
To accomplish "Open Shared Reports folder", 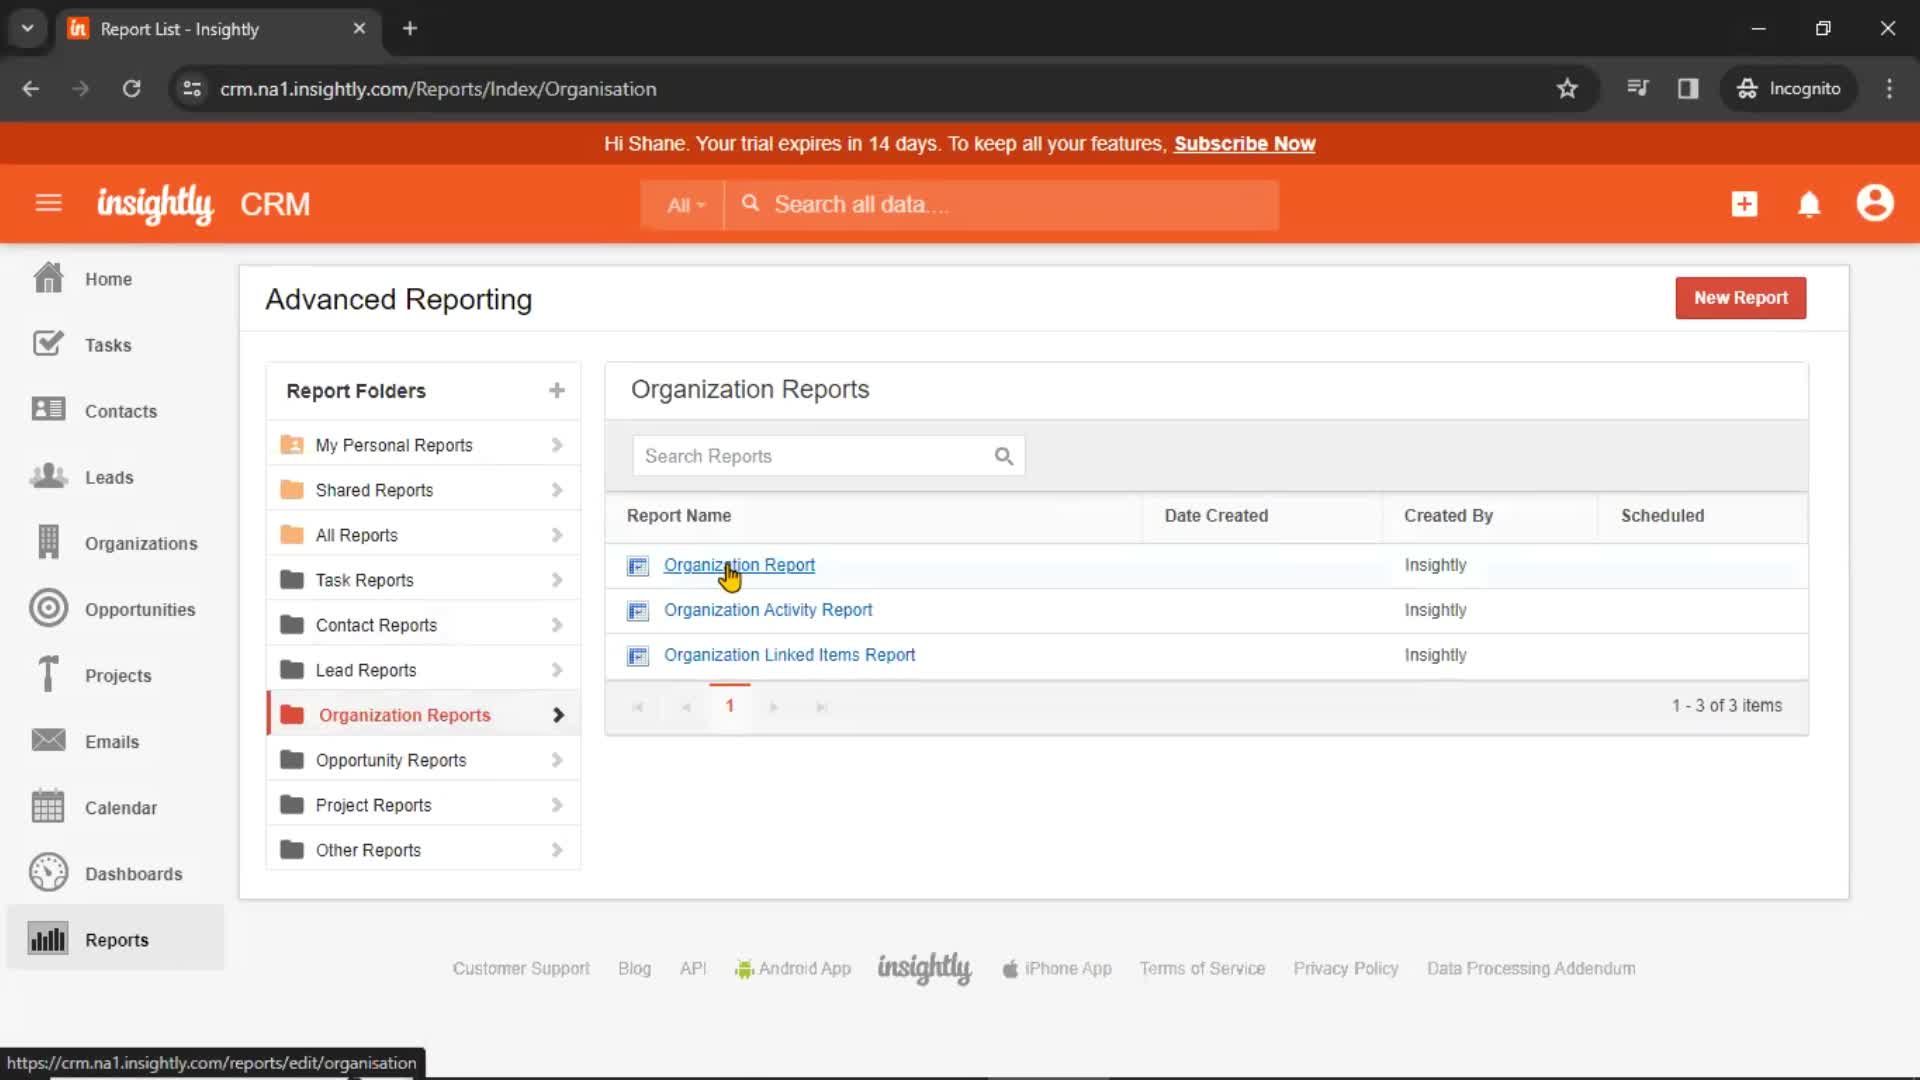I will click(x=423, y=490).
